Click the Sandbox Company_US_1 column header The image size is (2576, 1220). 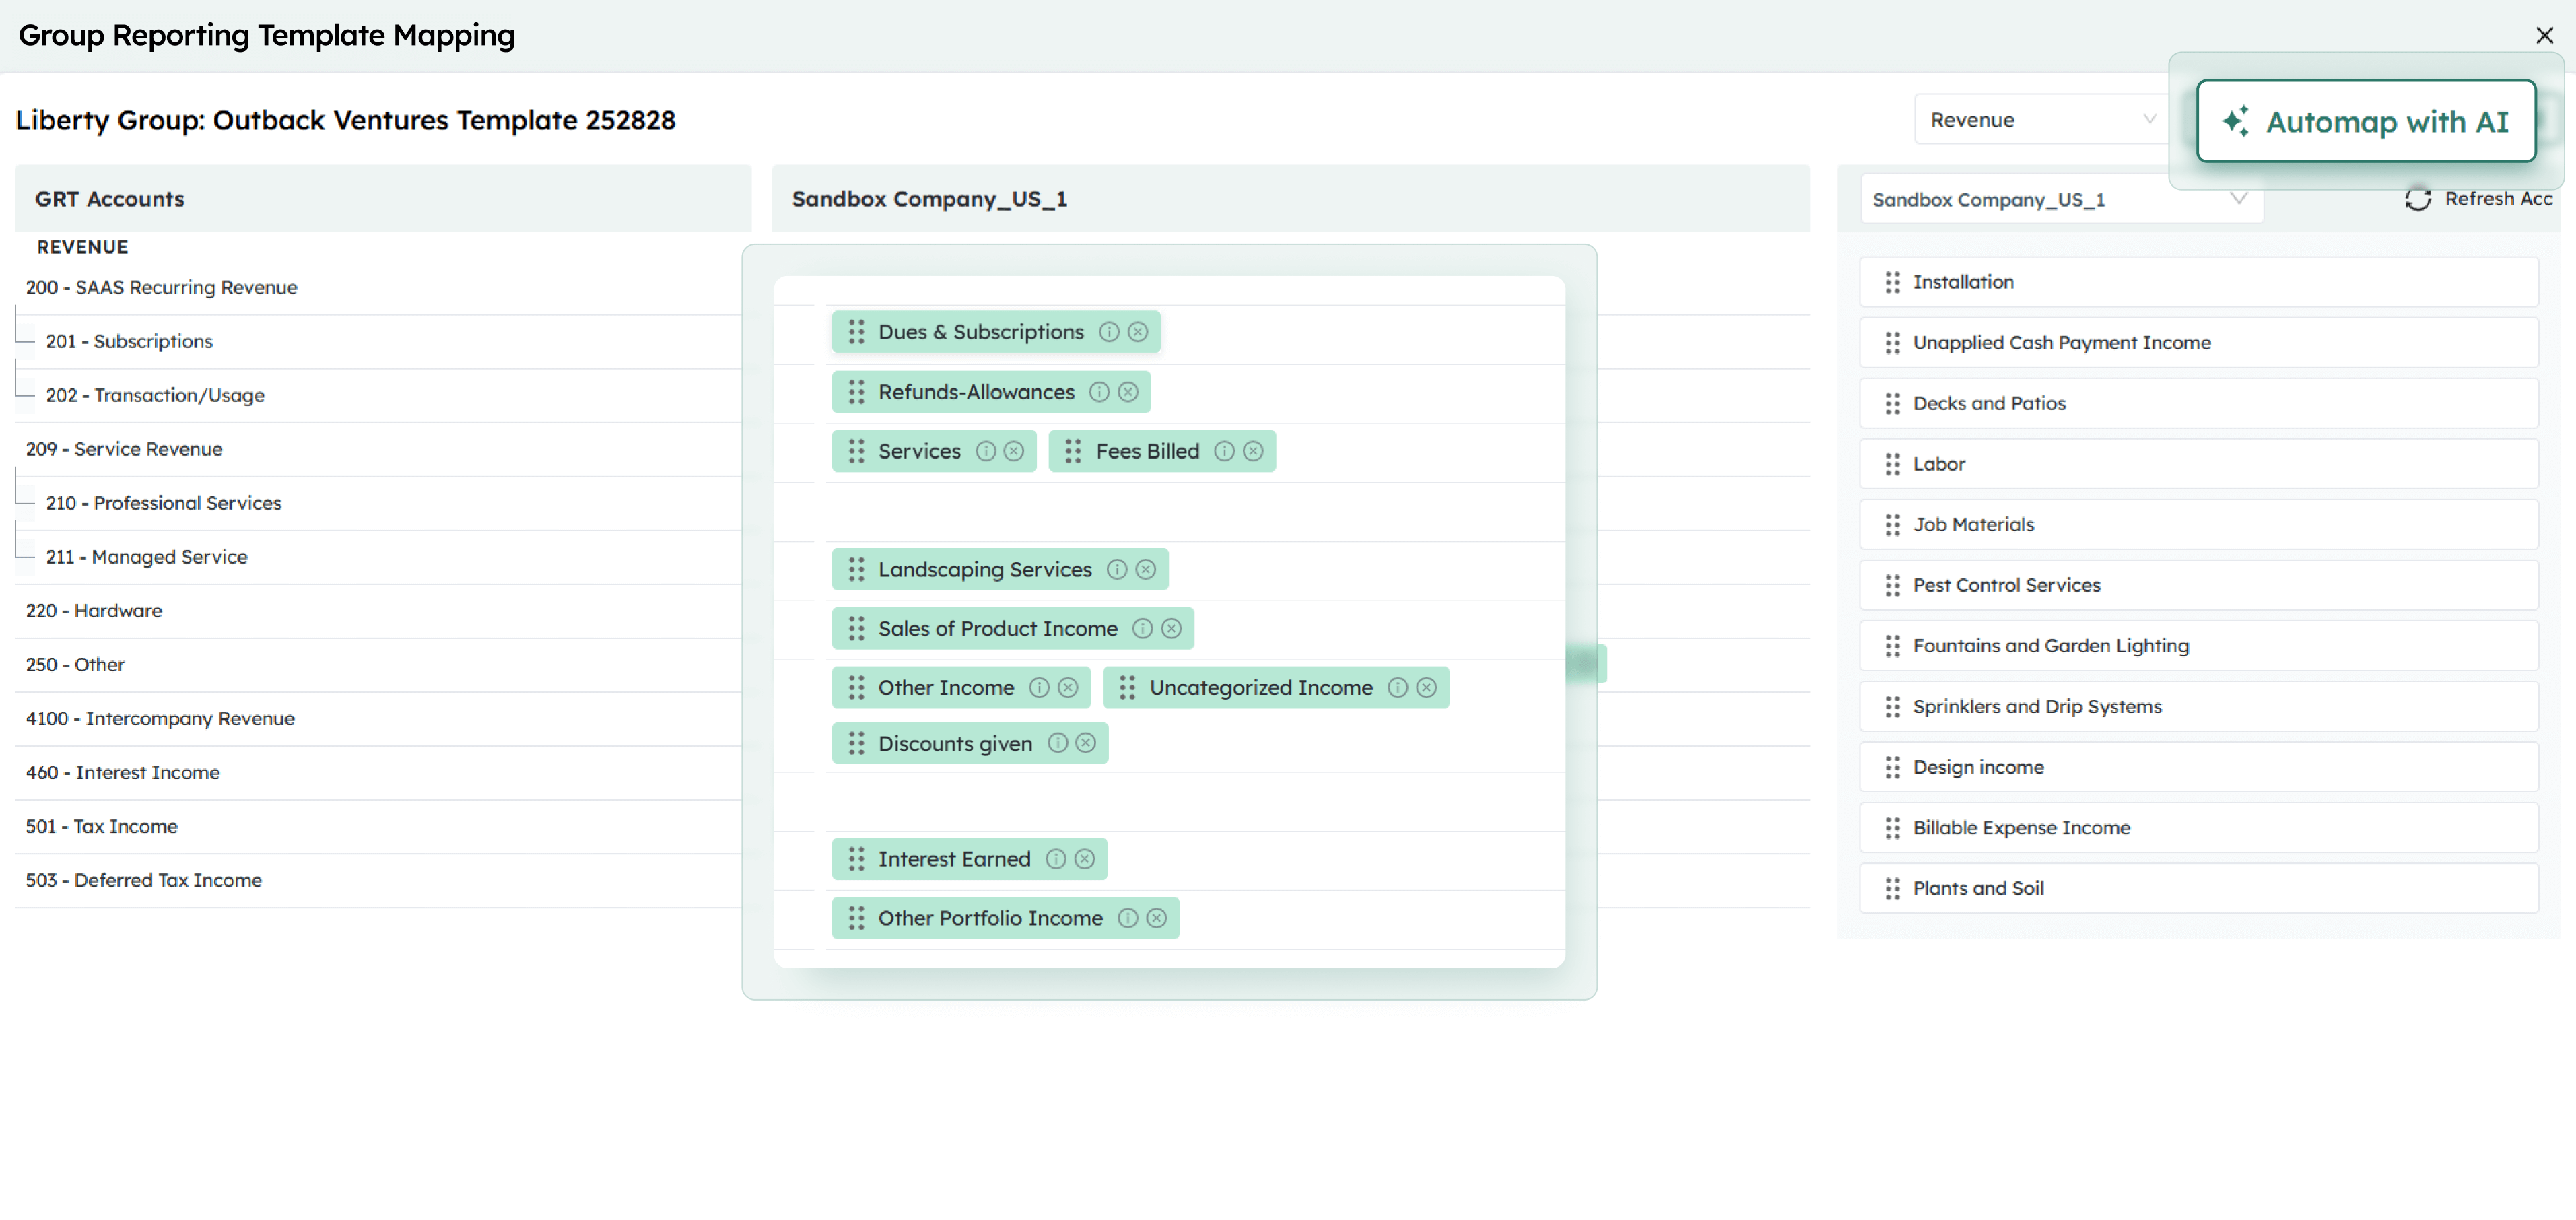1291,199
